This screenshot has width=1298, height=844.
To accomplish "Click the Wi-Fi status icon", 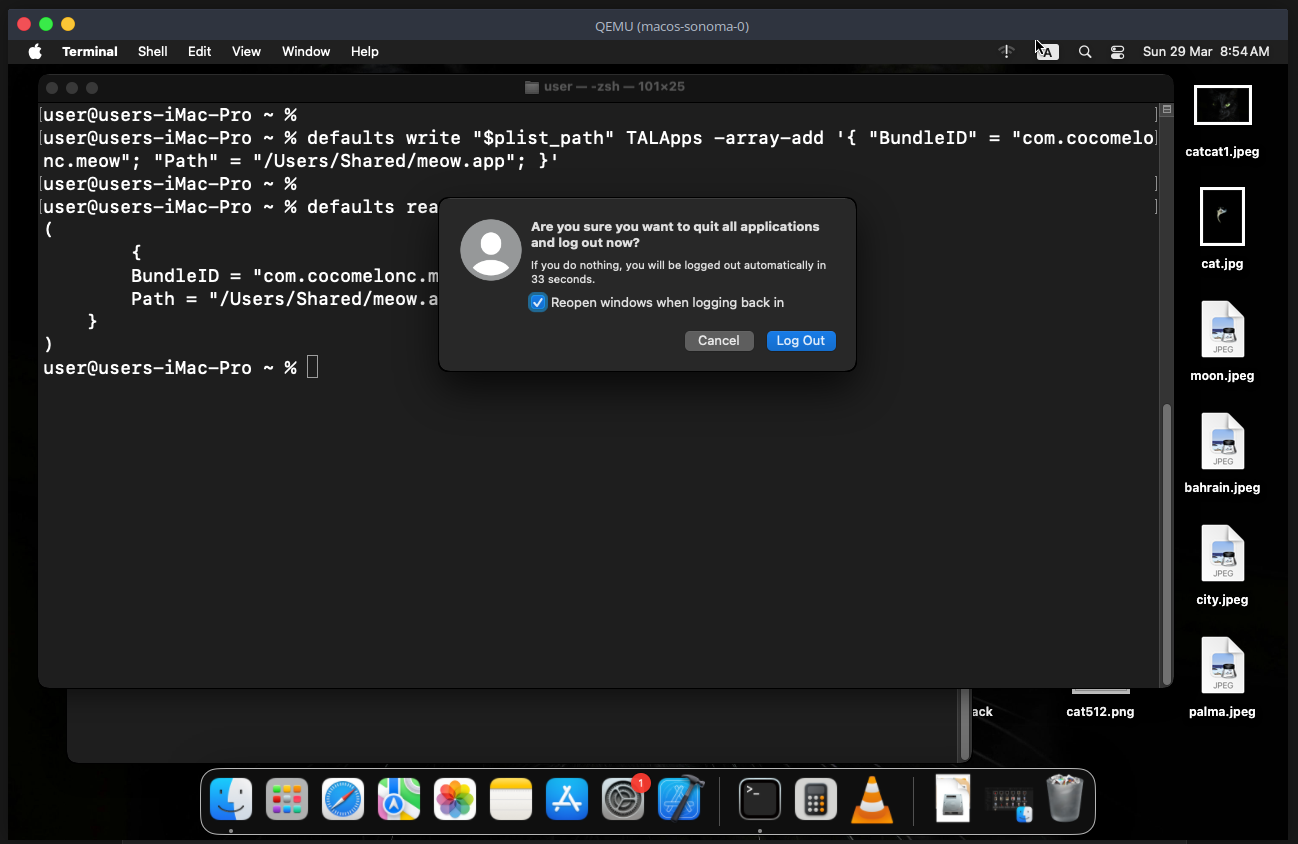I will tap(1006, 52).
